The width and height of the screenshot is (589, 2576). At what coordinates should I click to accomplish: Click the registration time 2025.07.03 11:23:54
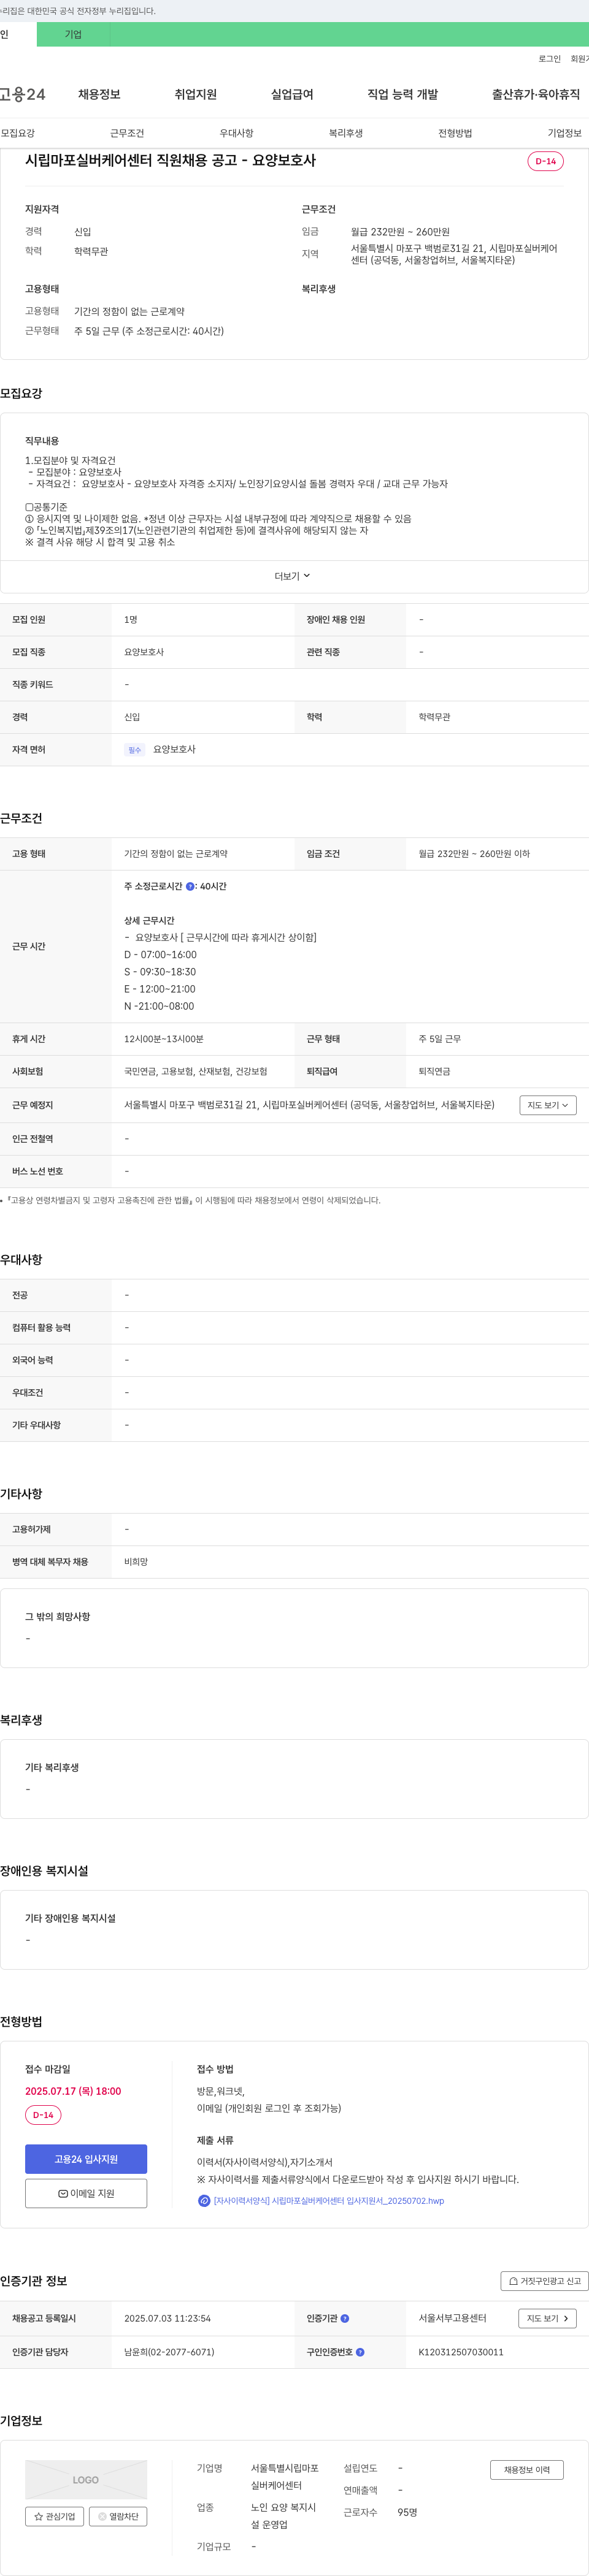[x=167, y=2318]
